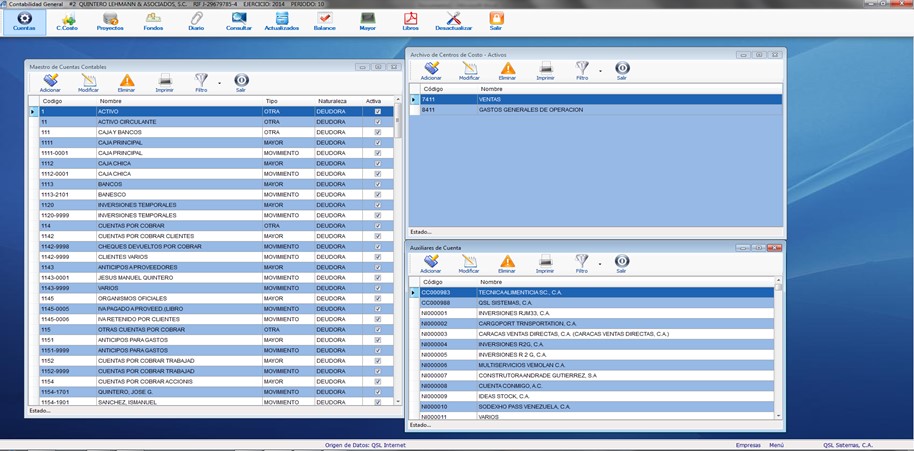Screen dimensions: 914x451
Task: Click the main toolbar Salir icon
Action: [496, 22]
